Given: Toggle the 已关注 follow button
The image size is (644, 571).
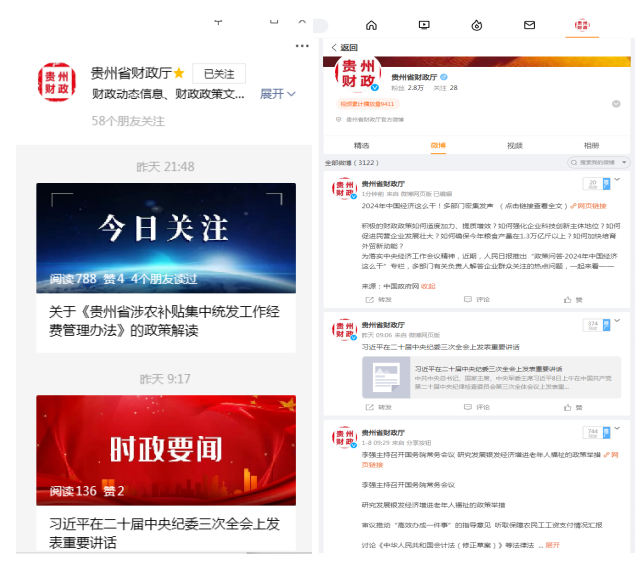Looking at the screenshot, I should click(218, 74).
